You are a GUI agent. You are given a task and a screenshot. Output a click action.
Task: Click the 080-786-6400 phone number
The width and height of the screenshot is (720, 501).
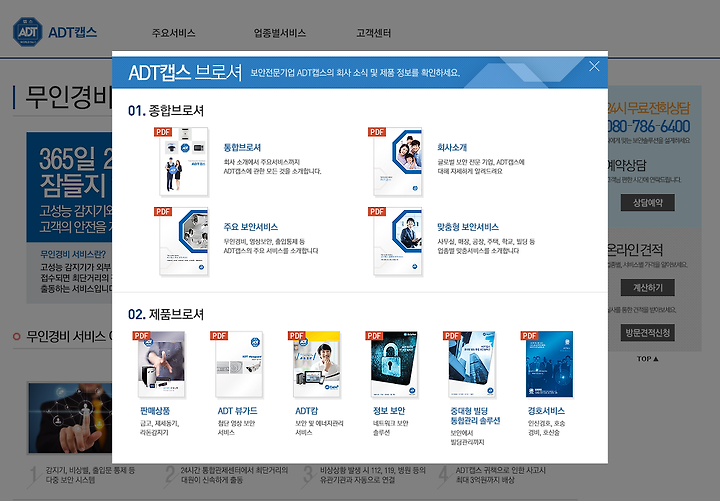pyautogui.click(x=648, y=126)
